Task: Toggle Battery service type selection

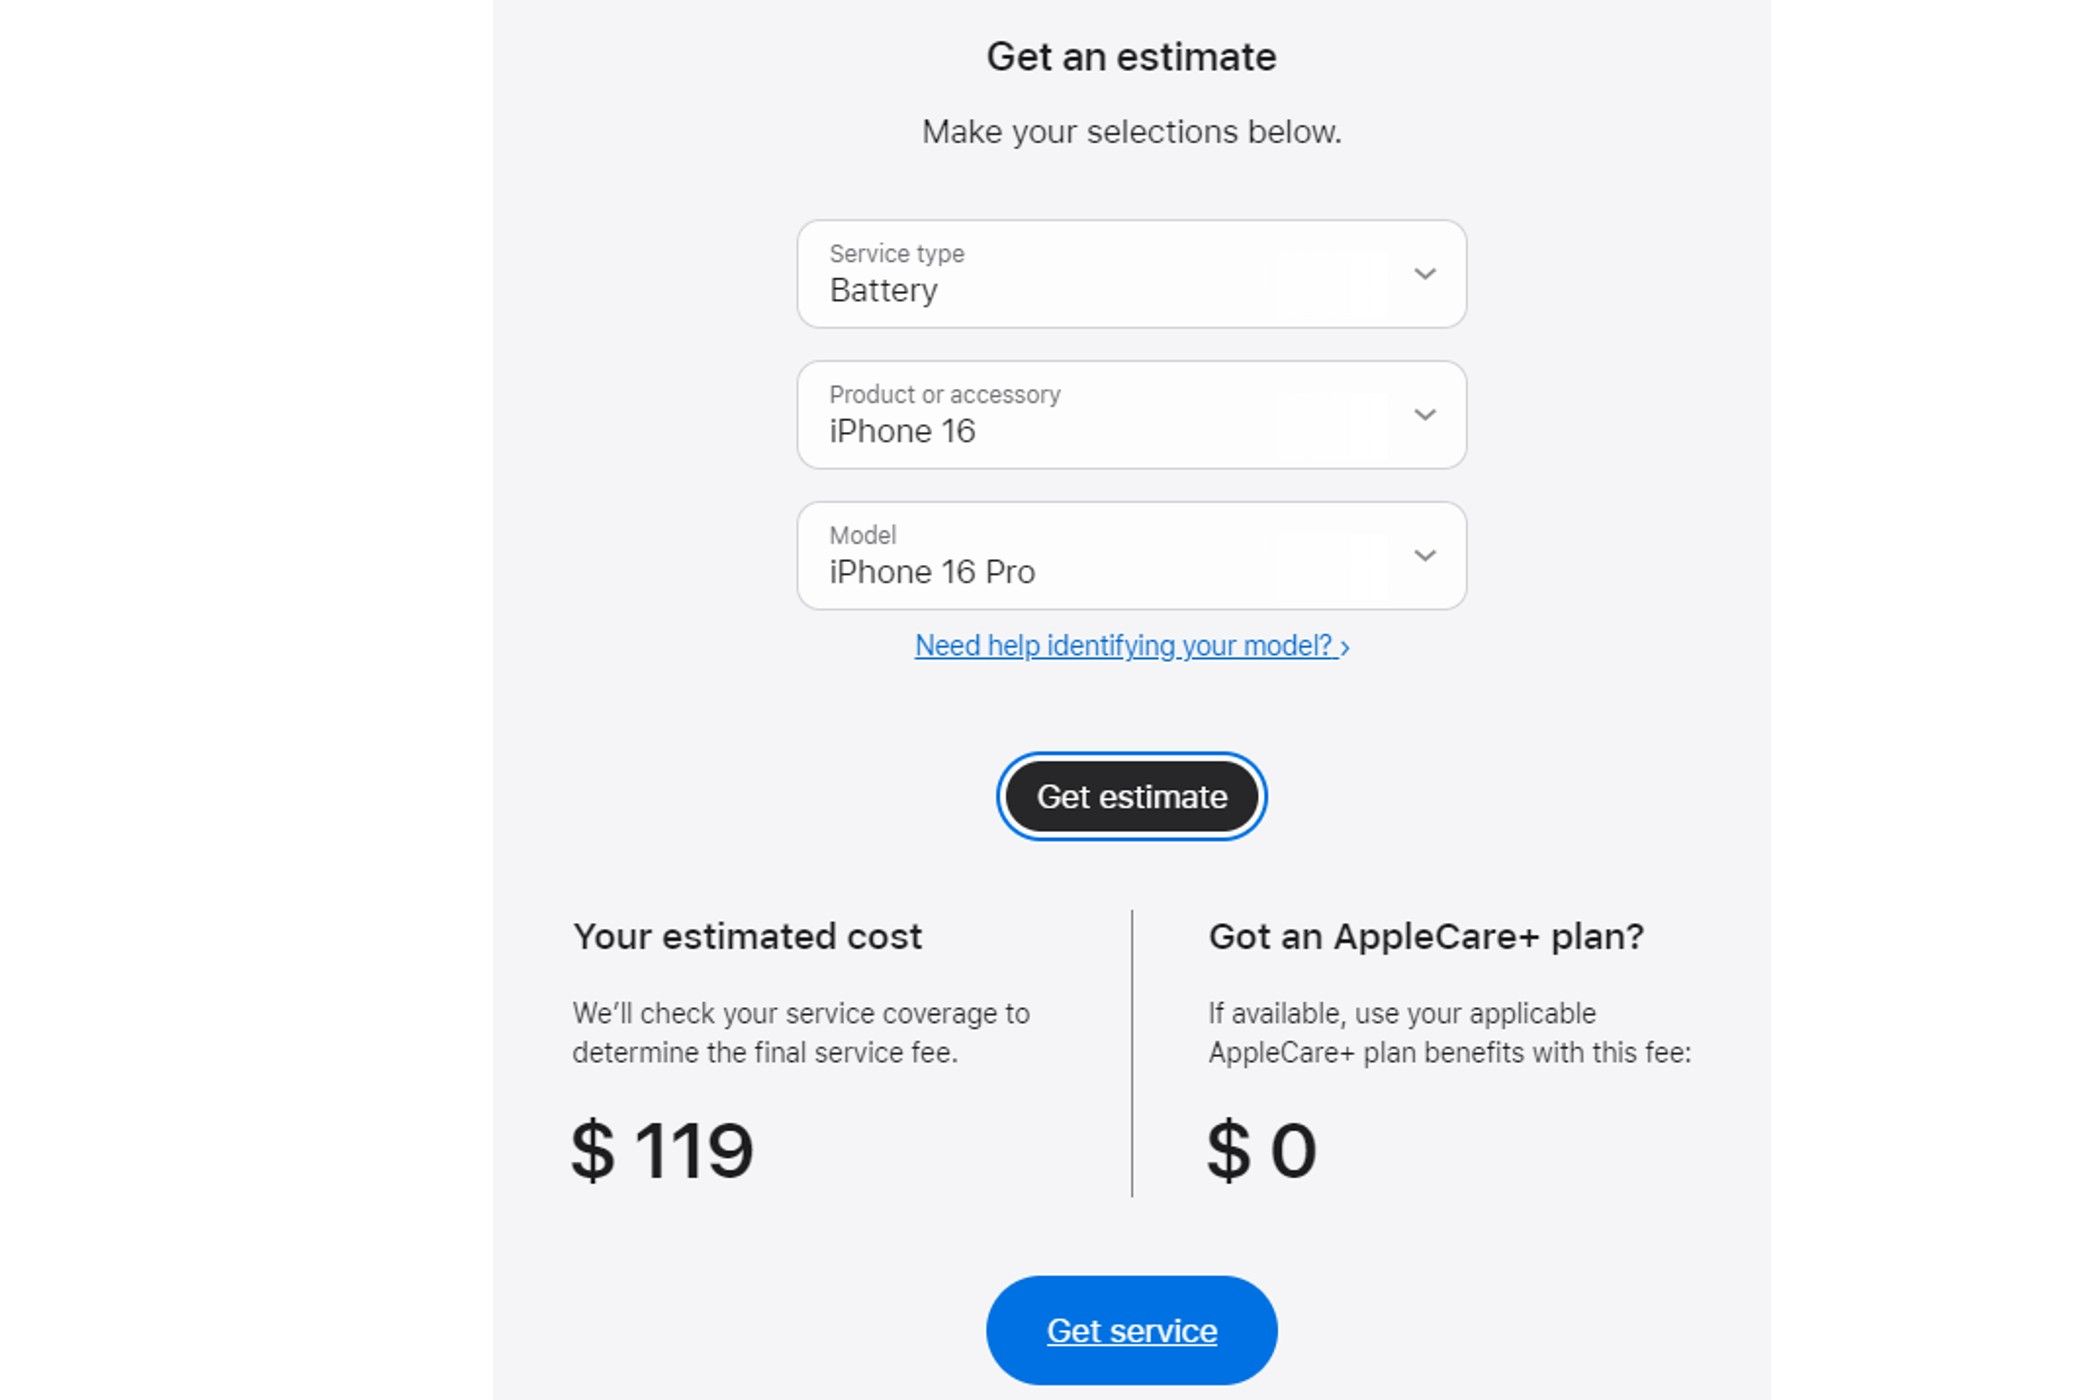Action: pos(1131,273)
